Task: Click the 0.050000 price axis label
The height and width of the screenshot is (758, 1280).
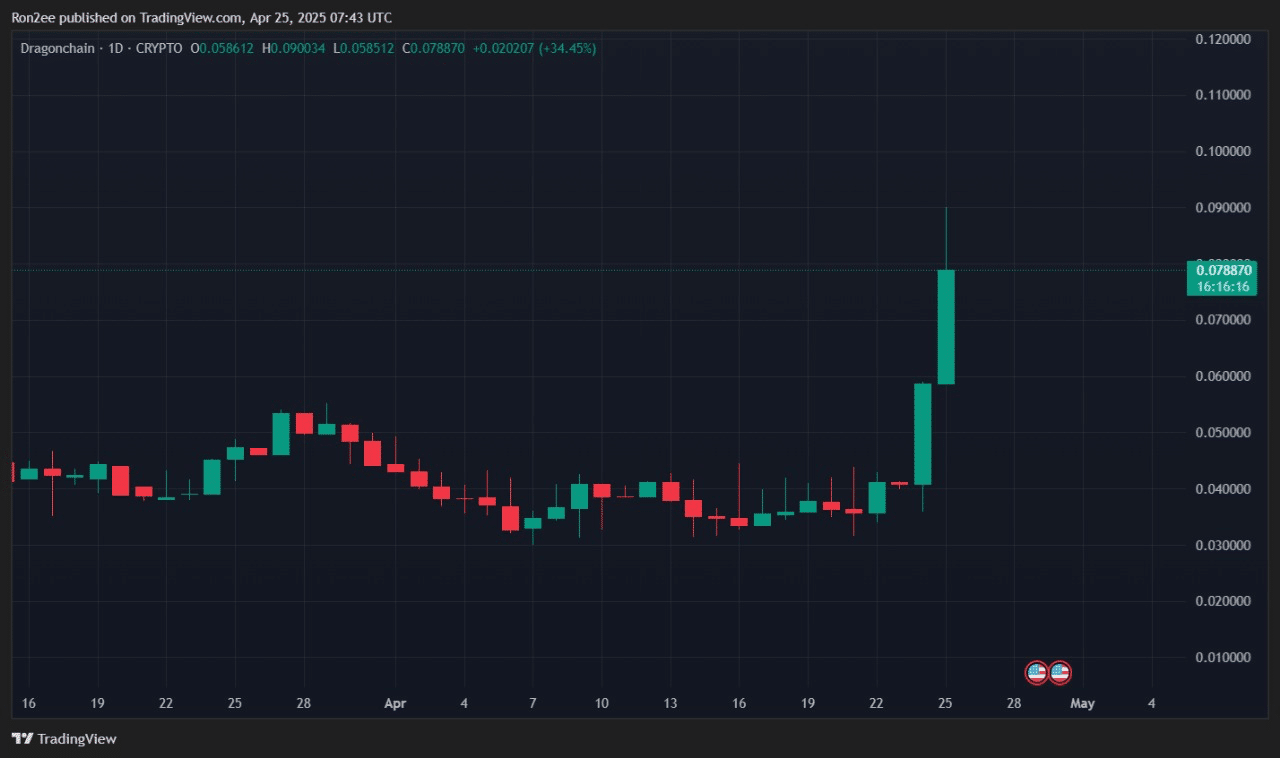Action: tap(1223, 433)
